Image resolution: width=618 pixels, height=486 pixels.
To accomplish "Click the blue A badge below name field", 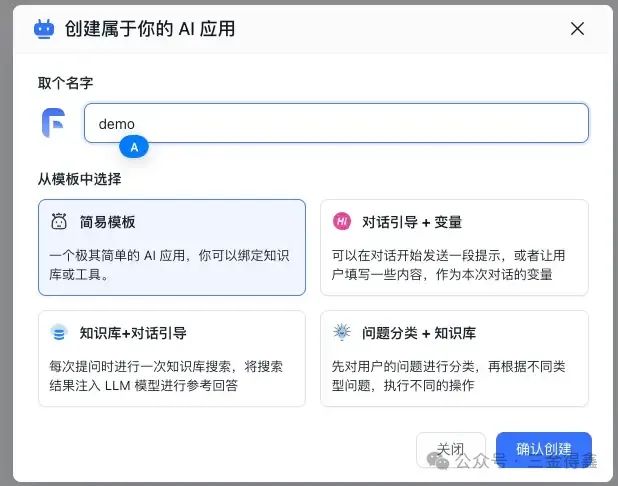I will pyautogui.click(x=134, y=147).
